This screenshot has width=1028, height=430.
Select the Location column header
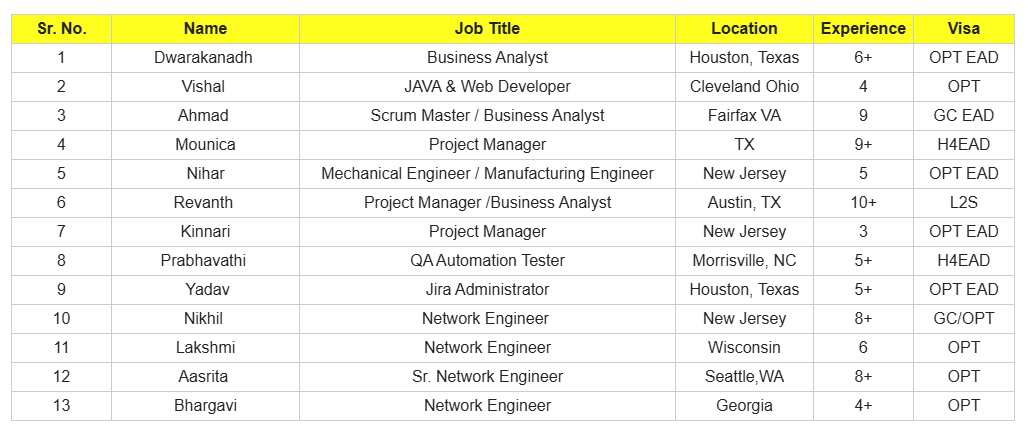[744, 29]
